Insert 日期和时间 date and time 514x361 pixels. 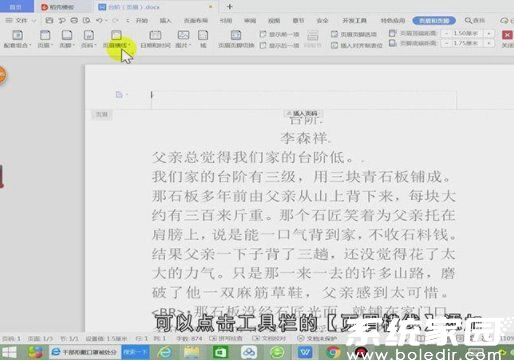(155, 39)
